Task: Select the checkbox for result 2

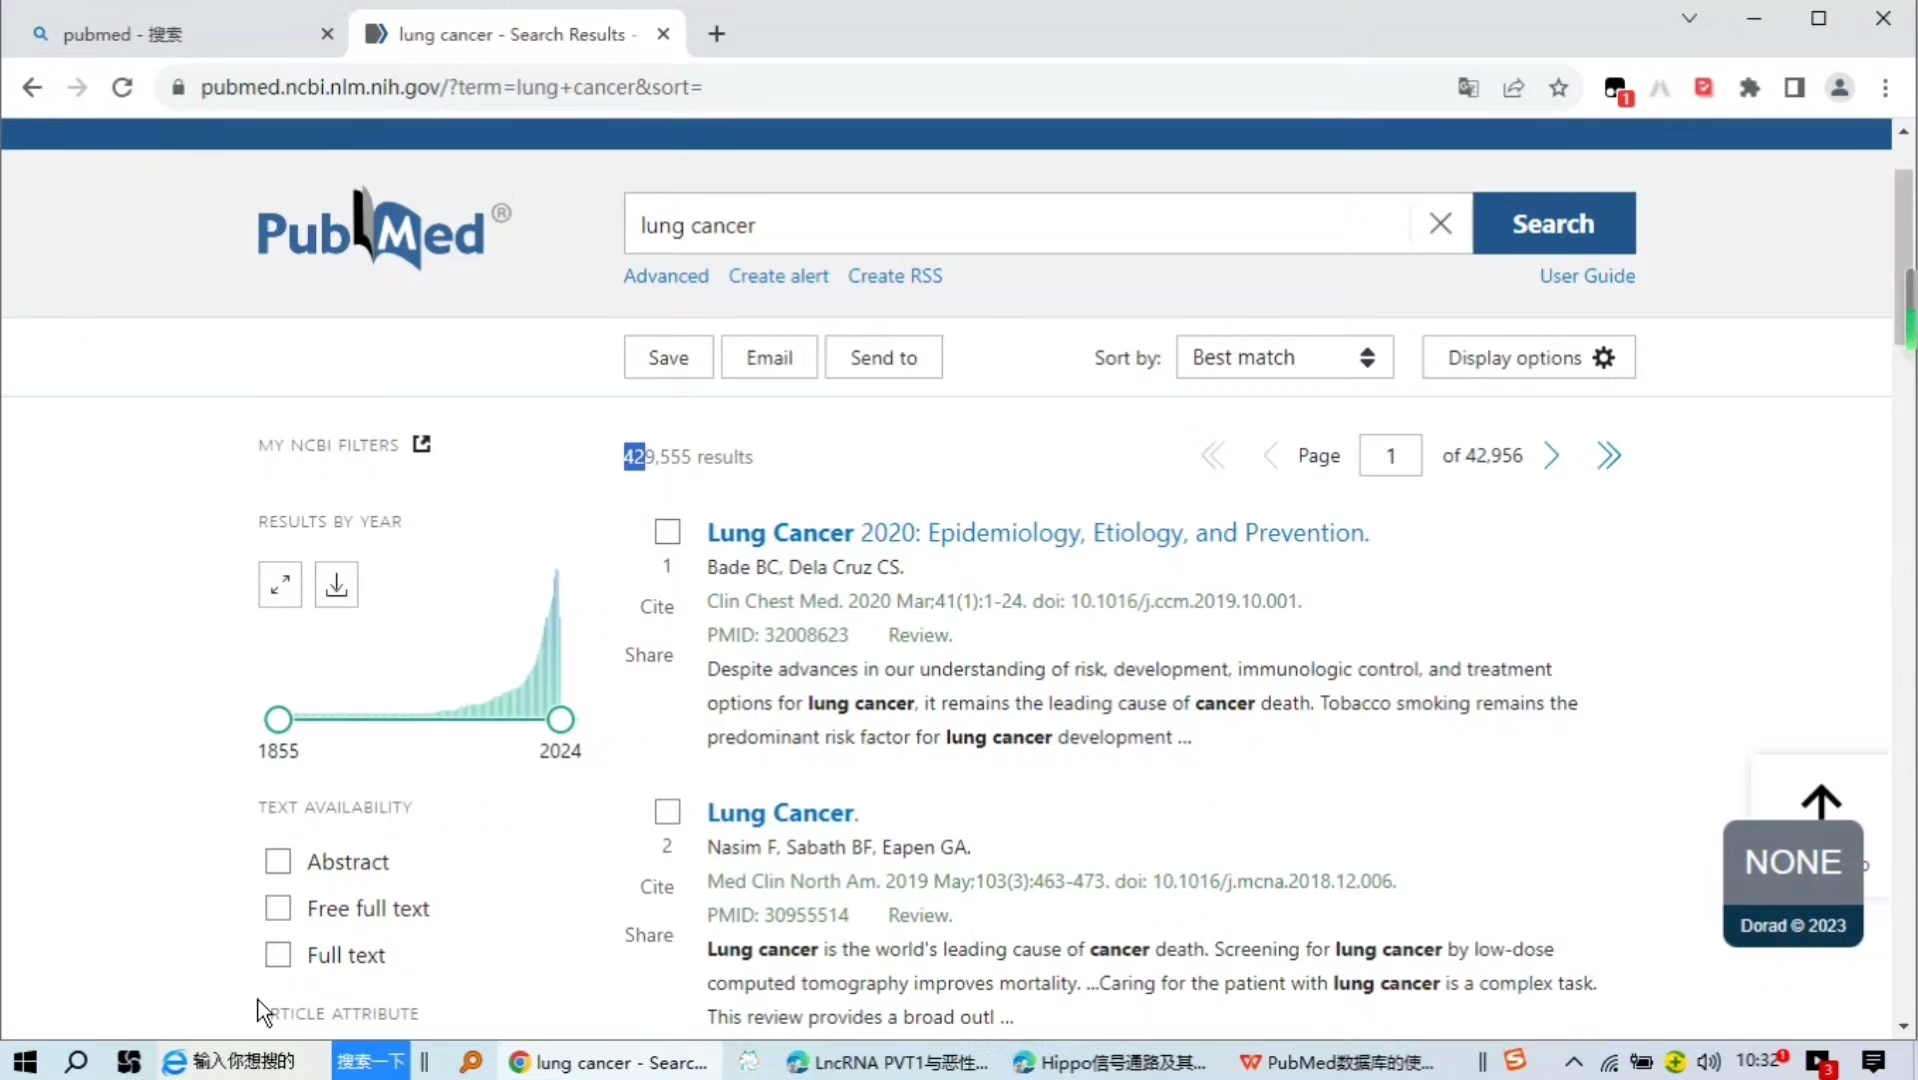Action: click(x=667, y=811)
